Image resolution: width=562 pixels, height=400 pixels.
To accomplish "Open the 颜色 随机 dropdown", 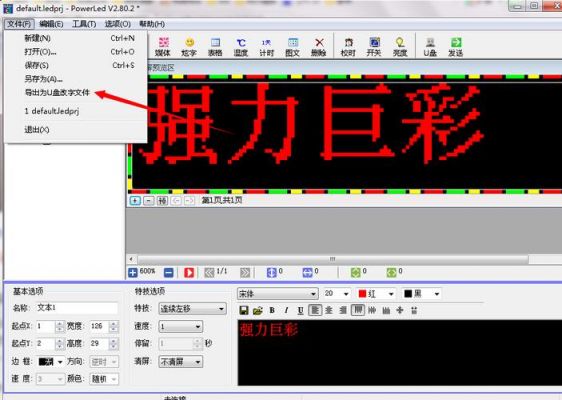I will tap(104, 379).
